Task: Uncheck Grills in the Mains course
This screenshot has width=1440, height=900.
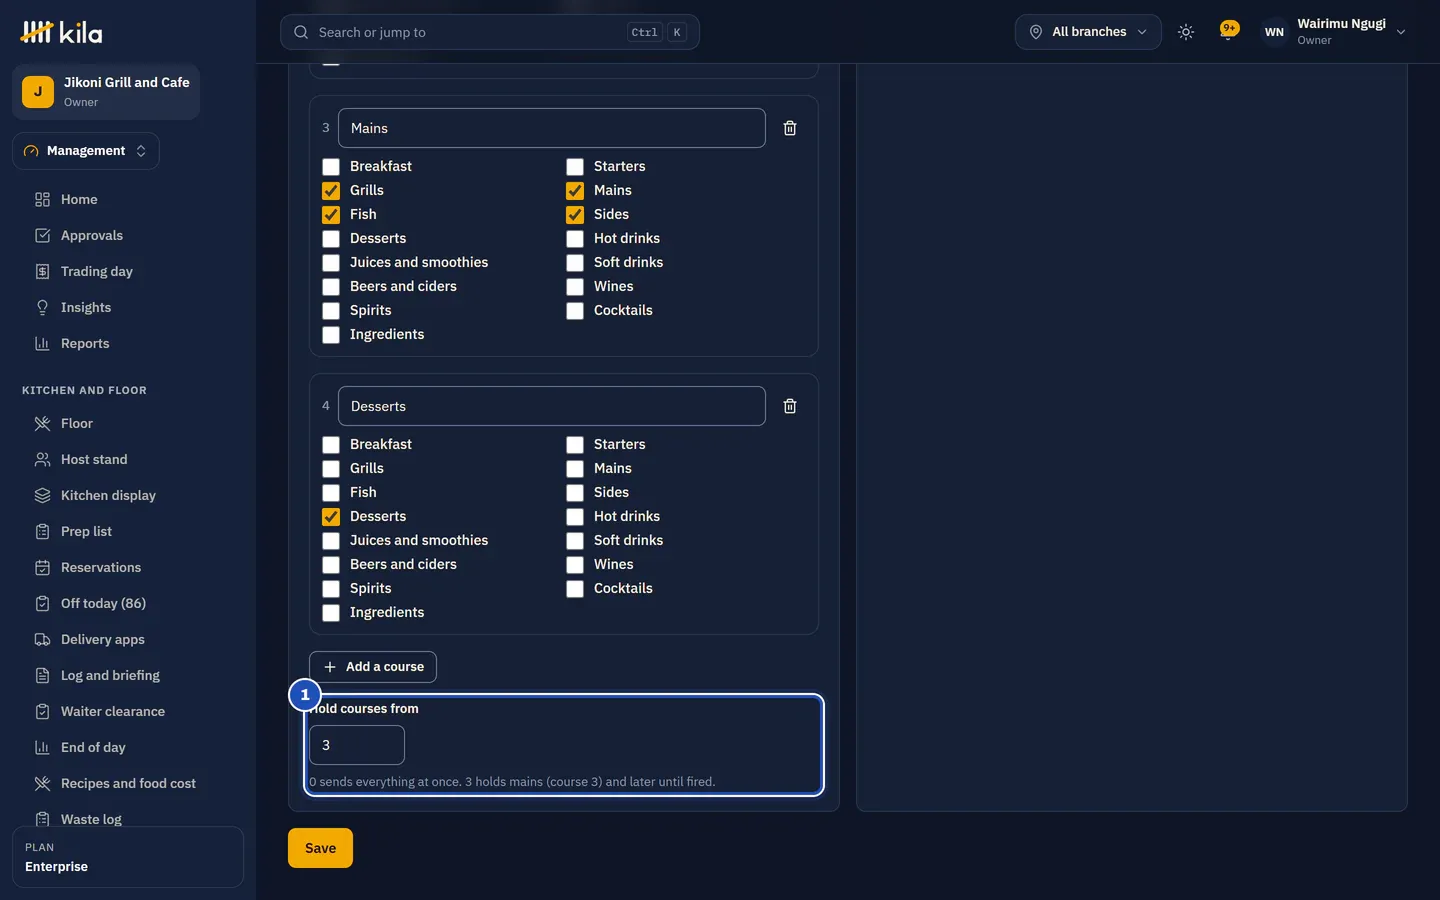Action: pos(331,191)
